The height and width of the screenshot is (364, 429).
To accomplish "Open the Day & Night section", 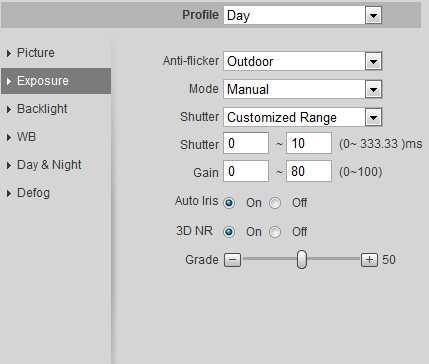I will click(x=49, y=165).
